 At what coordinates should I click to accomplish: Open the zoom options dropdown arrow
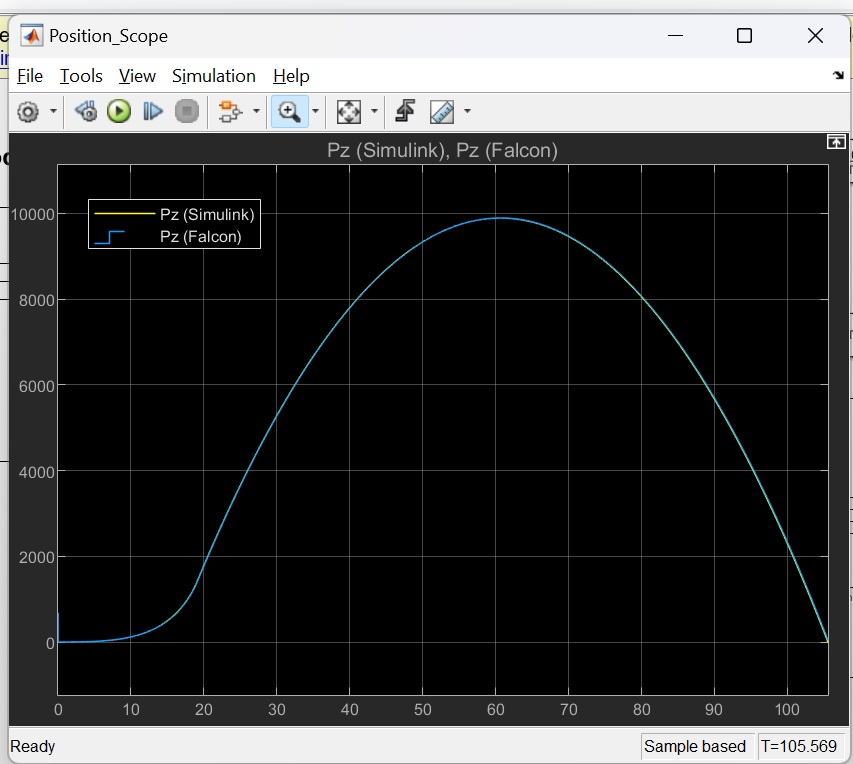313,112
